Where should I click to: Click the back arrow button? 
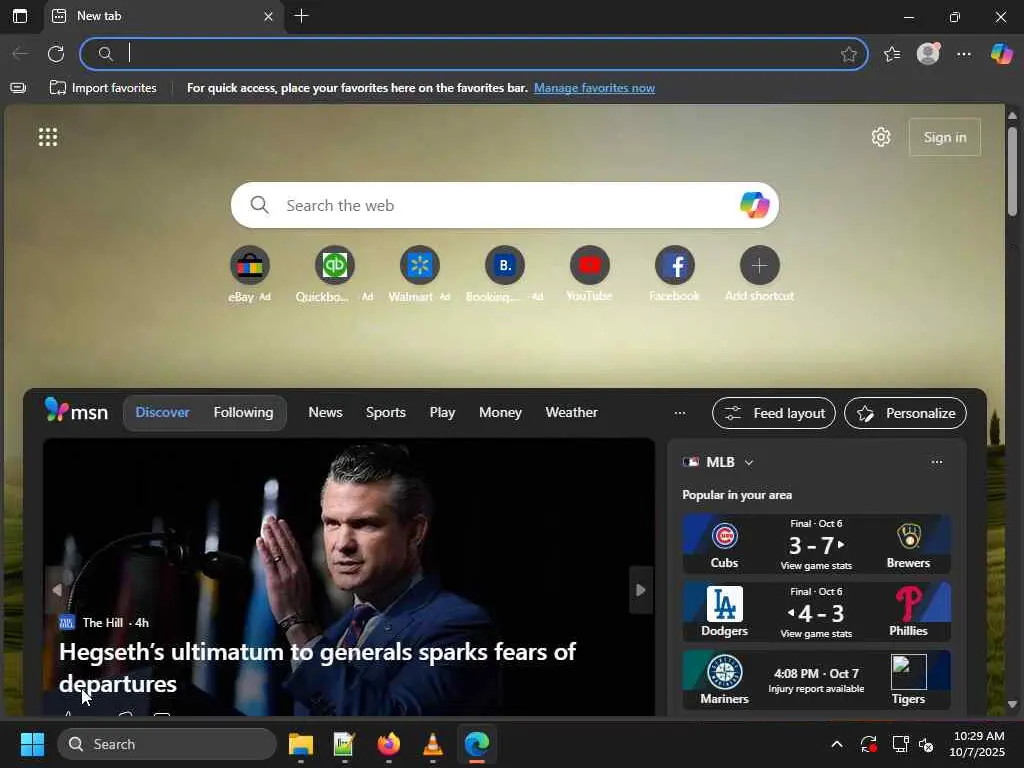coord(20,54)
